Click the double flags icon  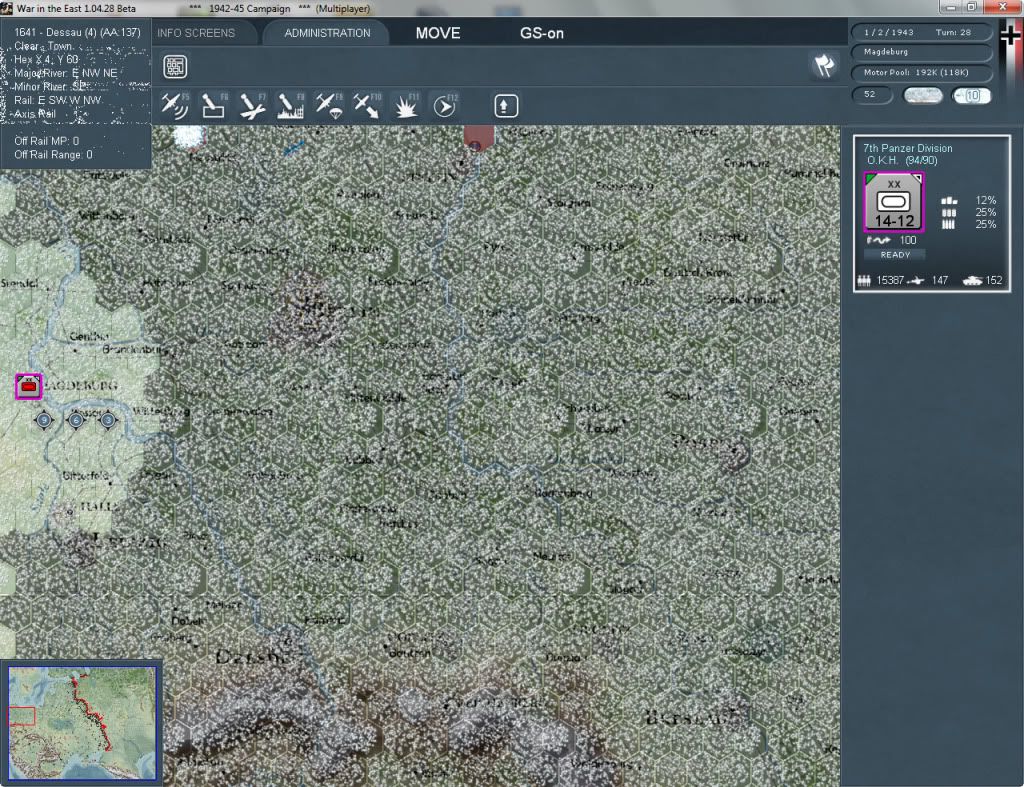coord(824,65)
